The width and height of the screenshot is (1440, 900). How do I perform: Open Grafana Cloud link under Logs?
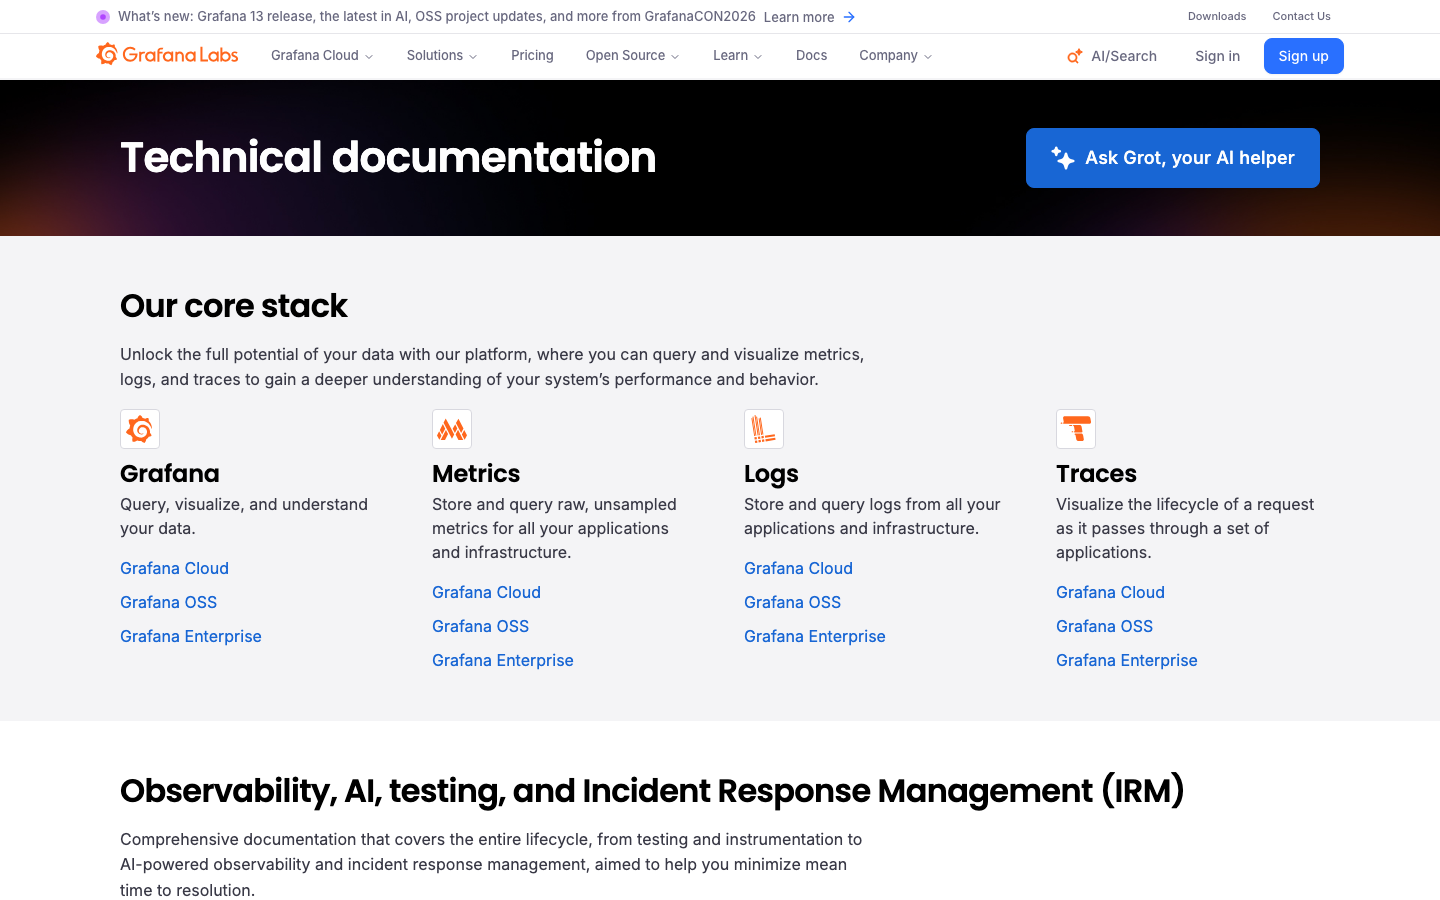point(798,568)
